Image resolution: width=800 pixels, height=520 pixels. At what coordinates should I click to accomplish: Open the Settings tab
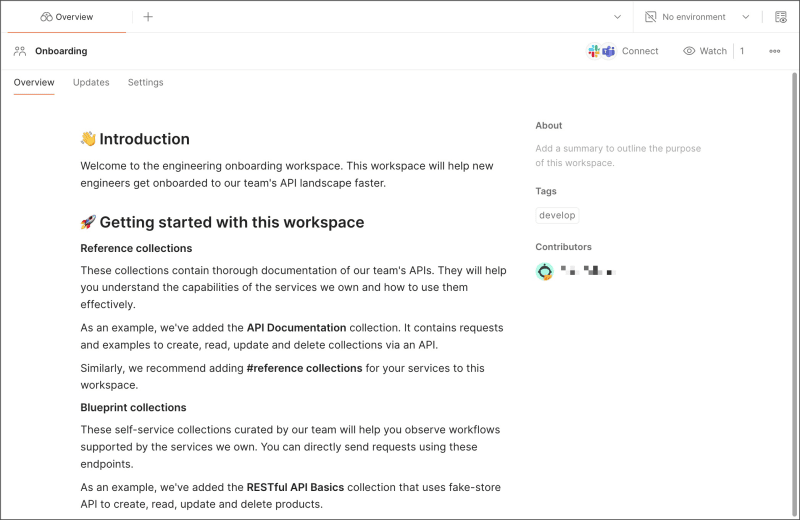click(145, 82)
